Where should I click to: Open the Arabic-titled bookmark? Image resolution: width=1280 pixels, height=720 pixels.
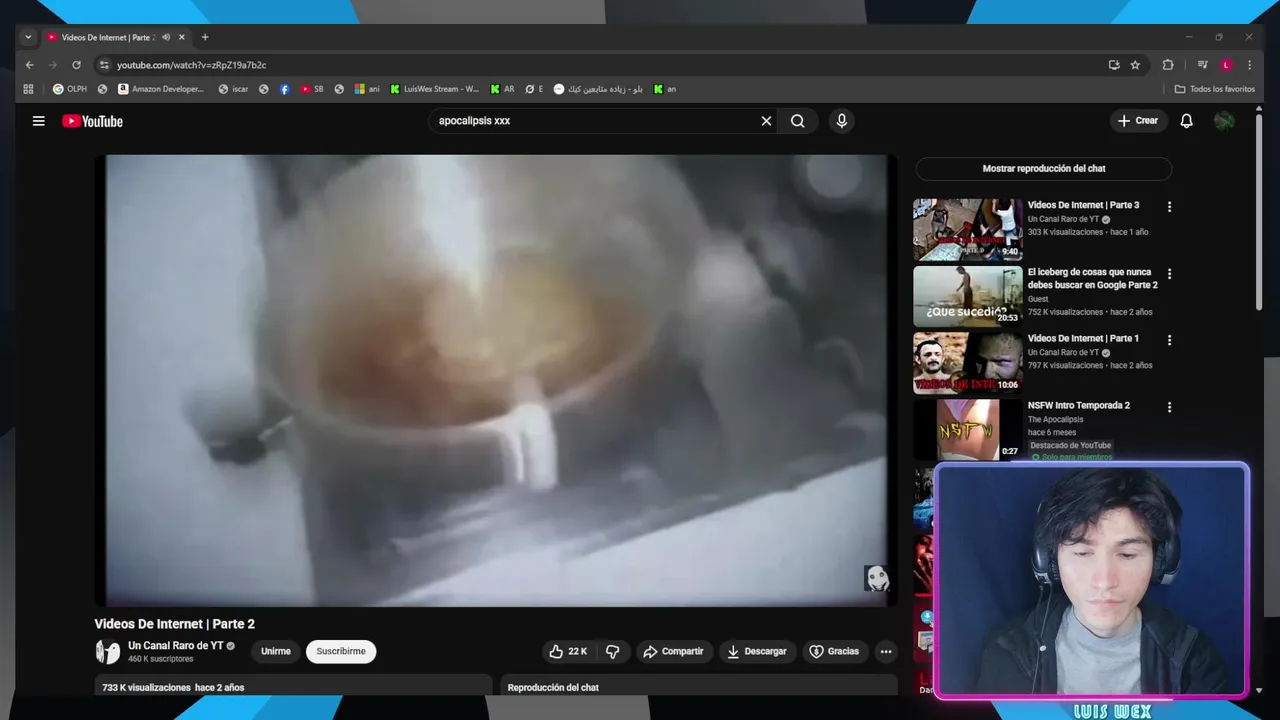click(598, 89)
